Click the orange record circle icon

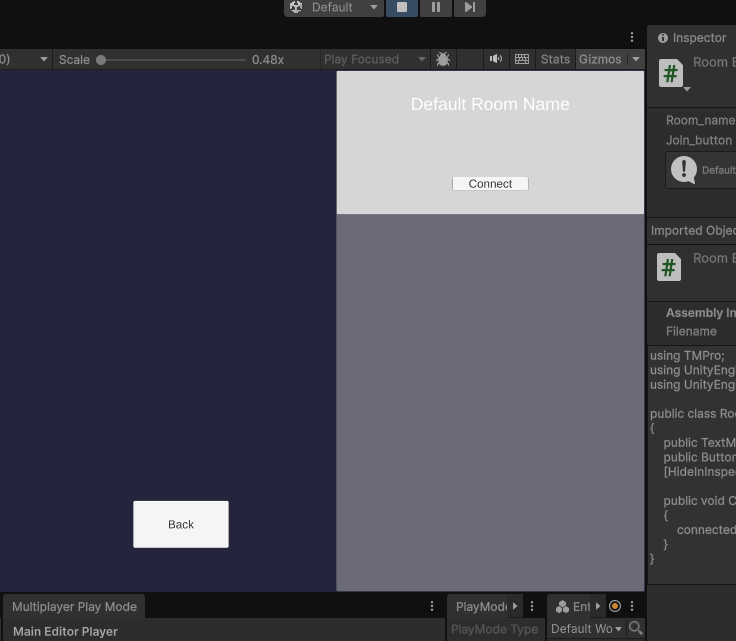[615, 606]
